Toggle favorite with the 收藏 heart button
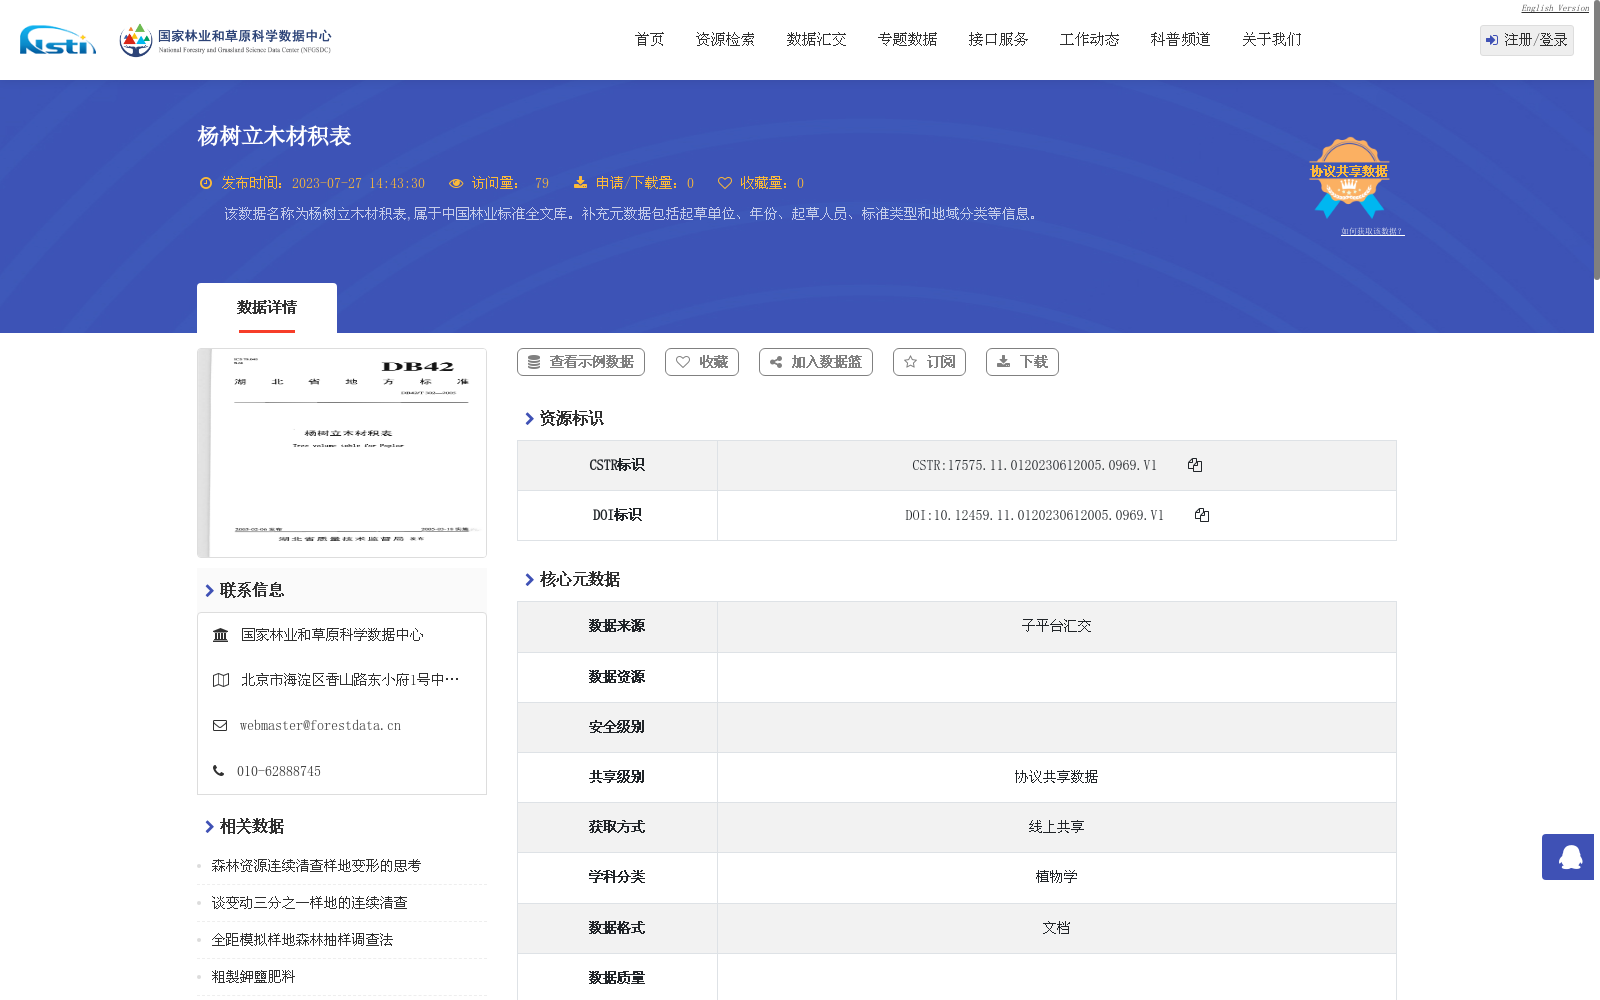This screenshot has height=1000, width=1600. pyautogui.click(x=701, y=361)
